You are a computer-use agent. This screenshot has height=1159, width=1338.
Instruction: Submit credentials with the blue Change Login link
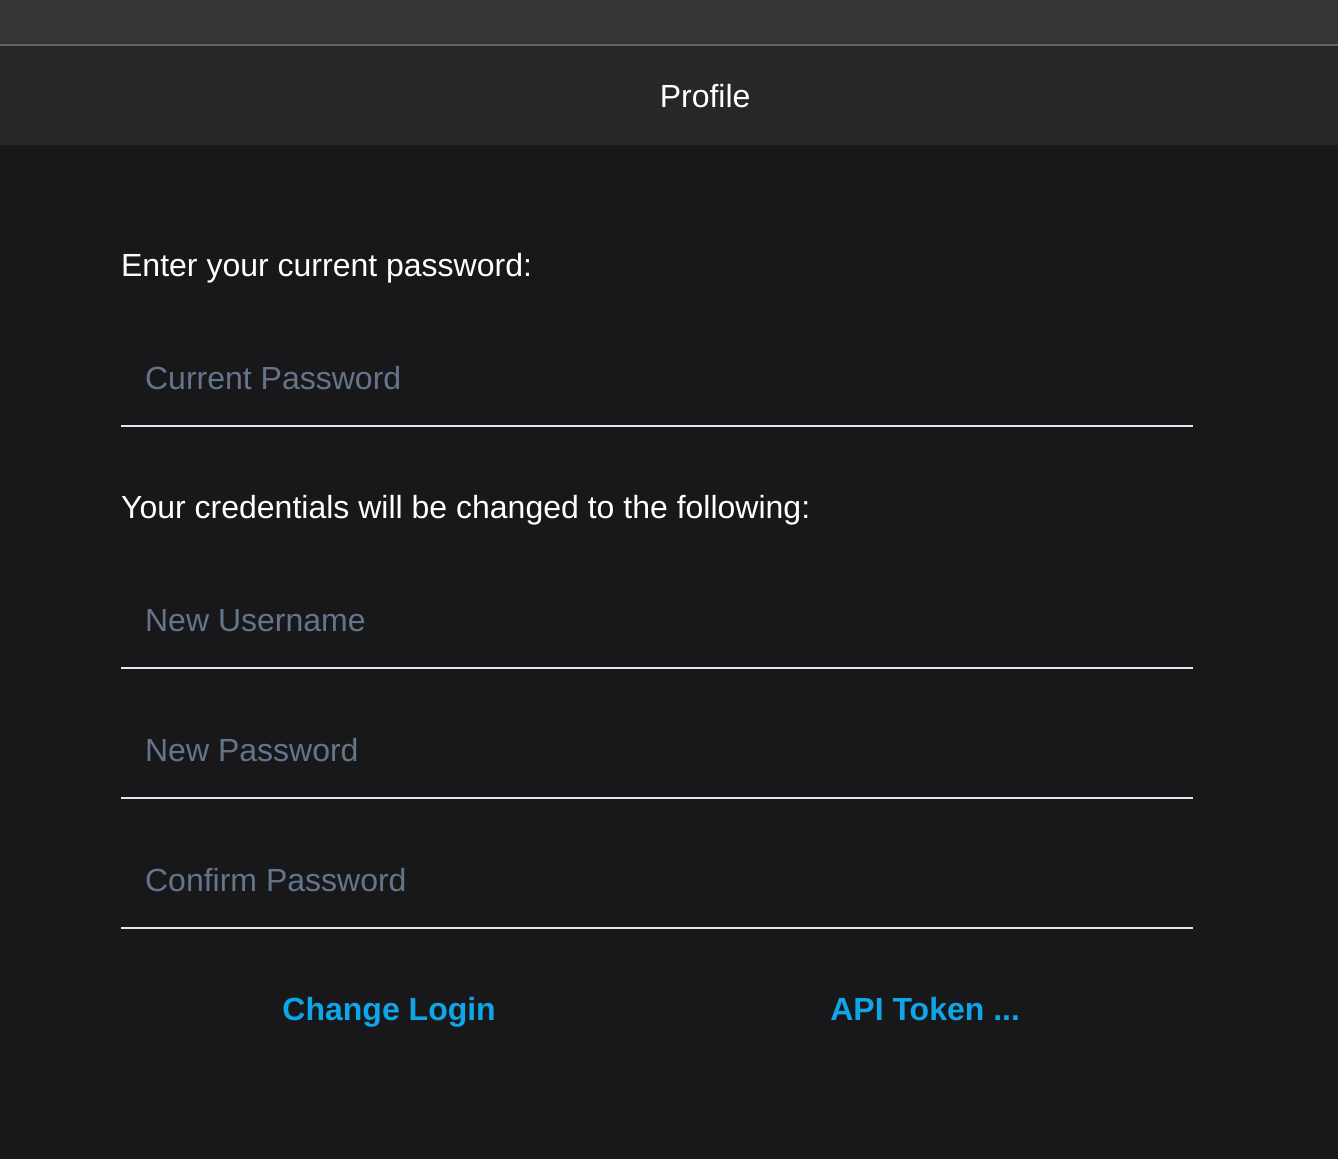pos(389,1009)
